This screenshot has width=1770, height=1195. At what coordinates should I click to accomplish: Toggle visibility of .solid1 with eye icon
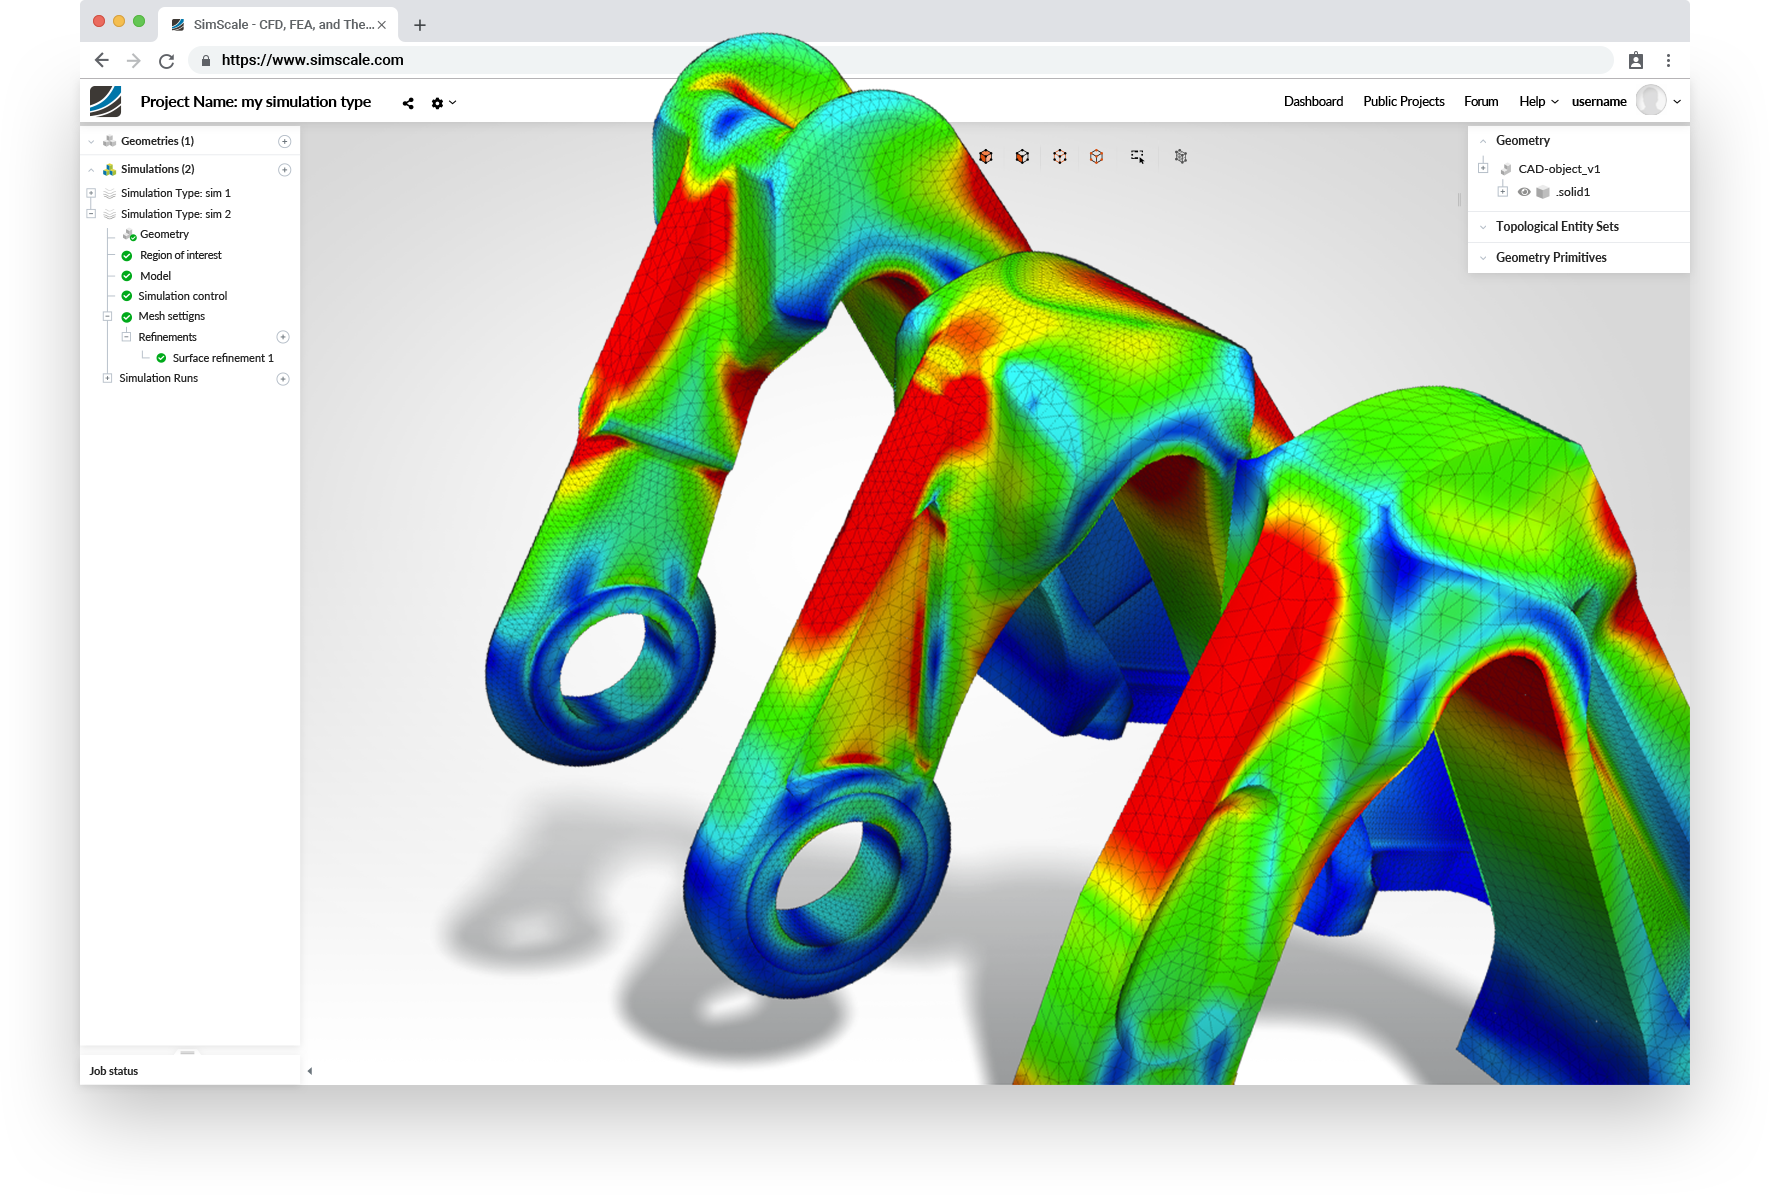coord(1524,192)
